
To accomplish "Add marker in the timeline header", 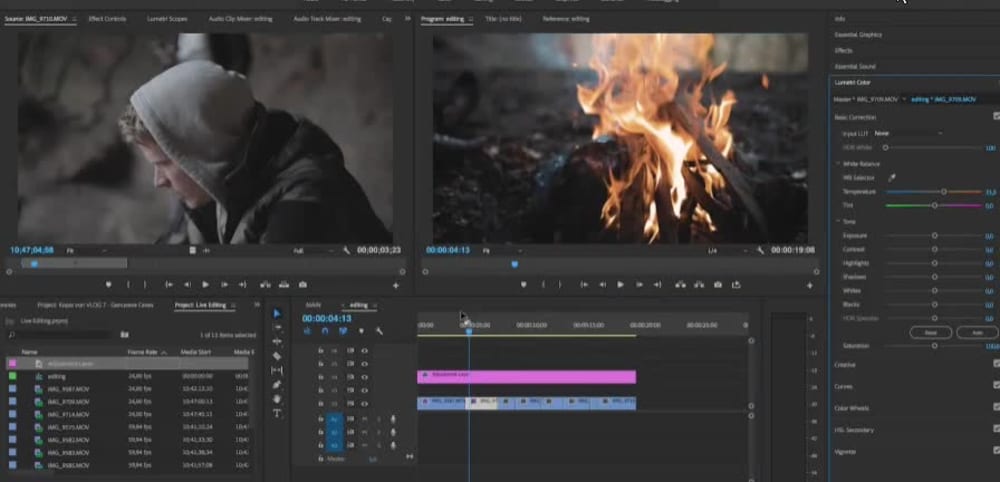I will [x=361, y=331].
